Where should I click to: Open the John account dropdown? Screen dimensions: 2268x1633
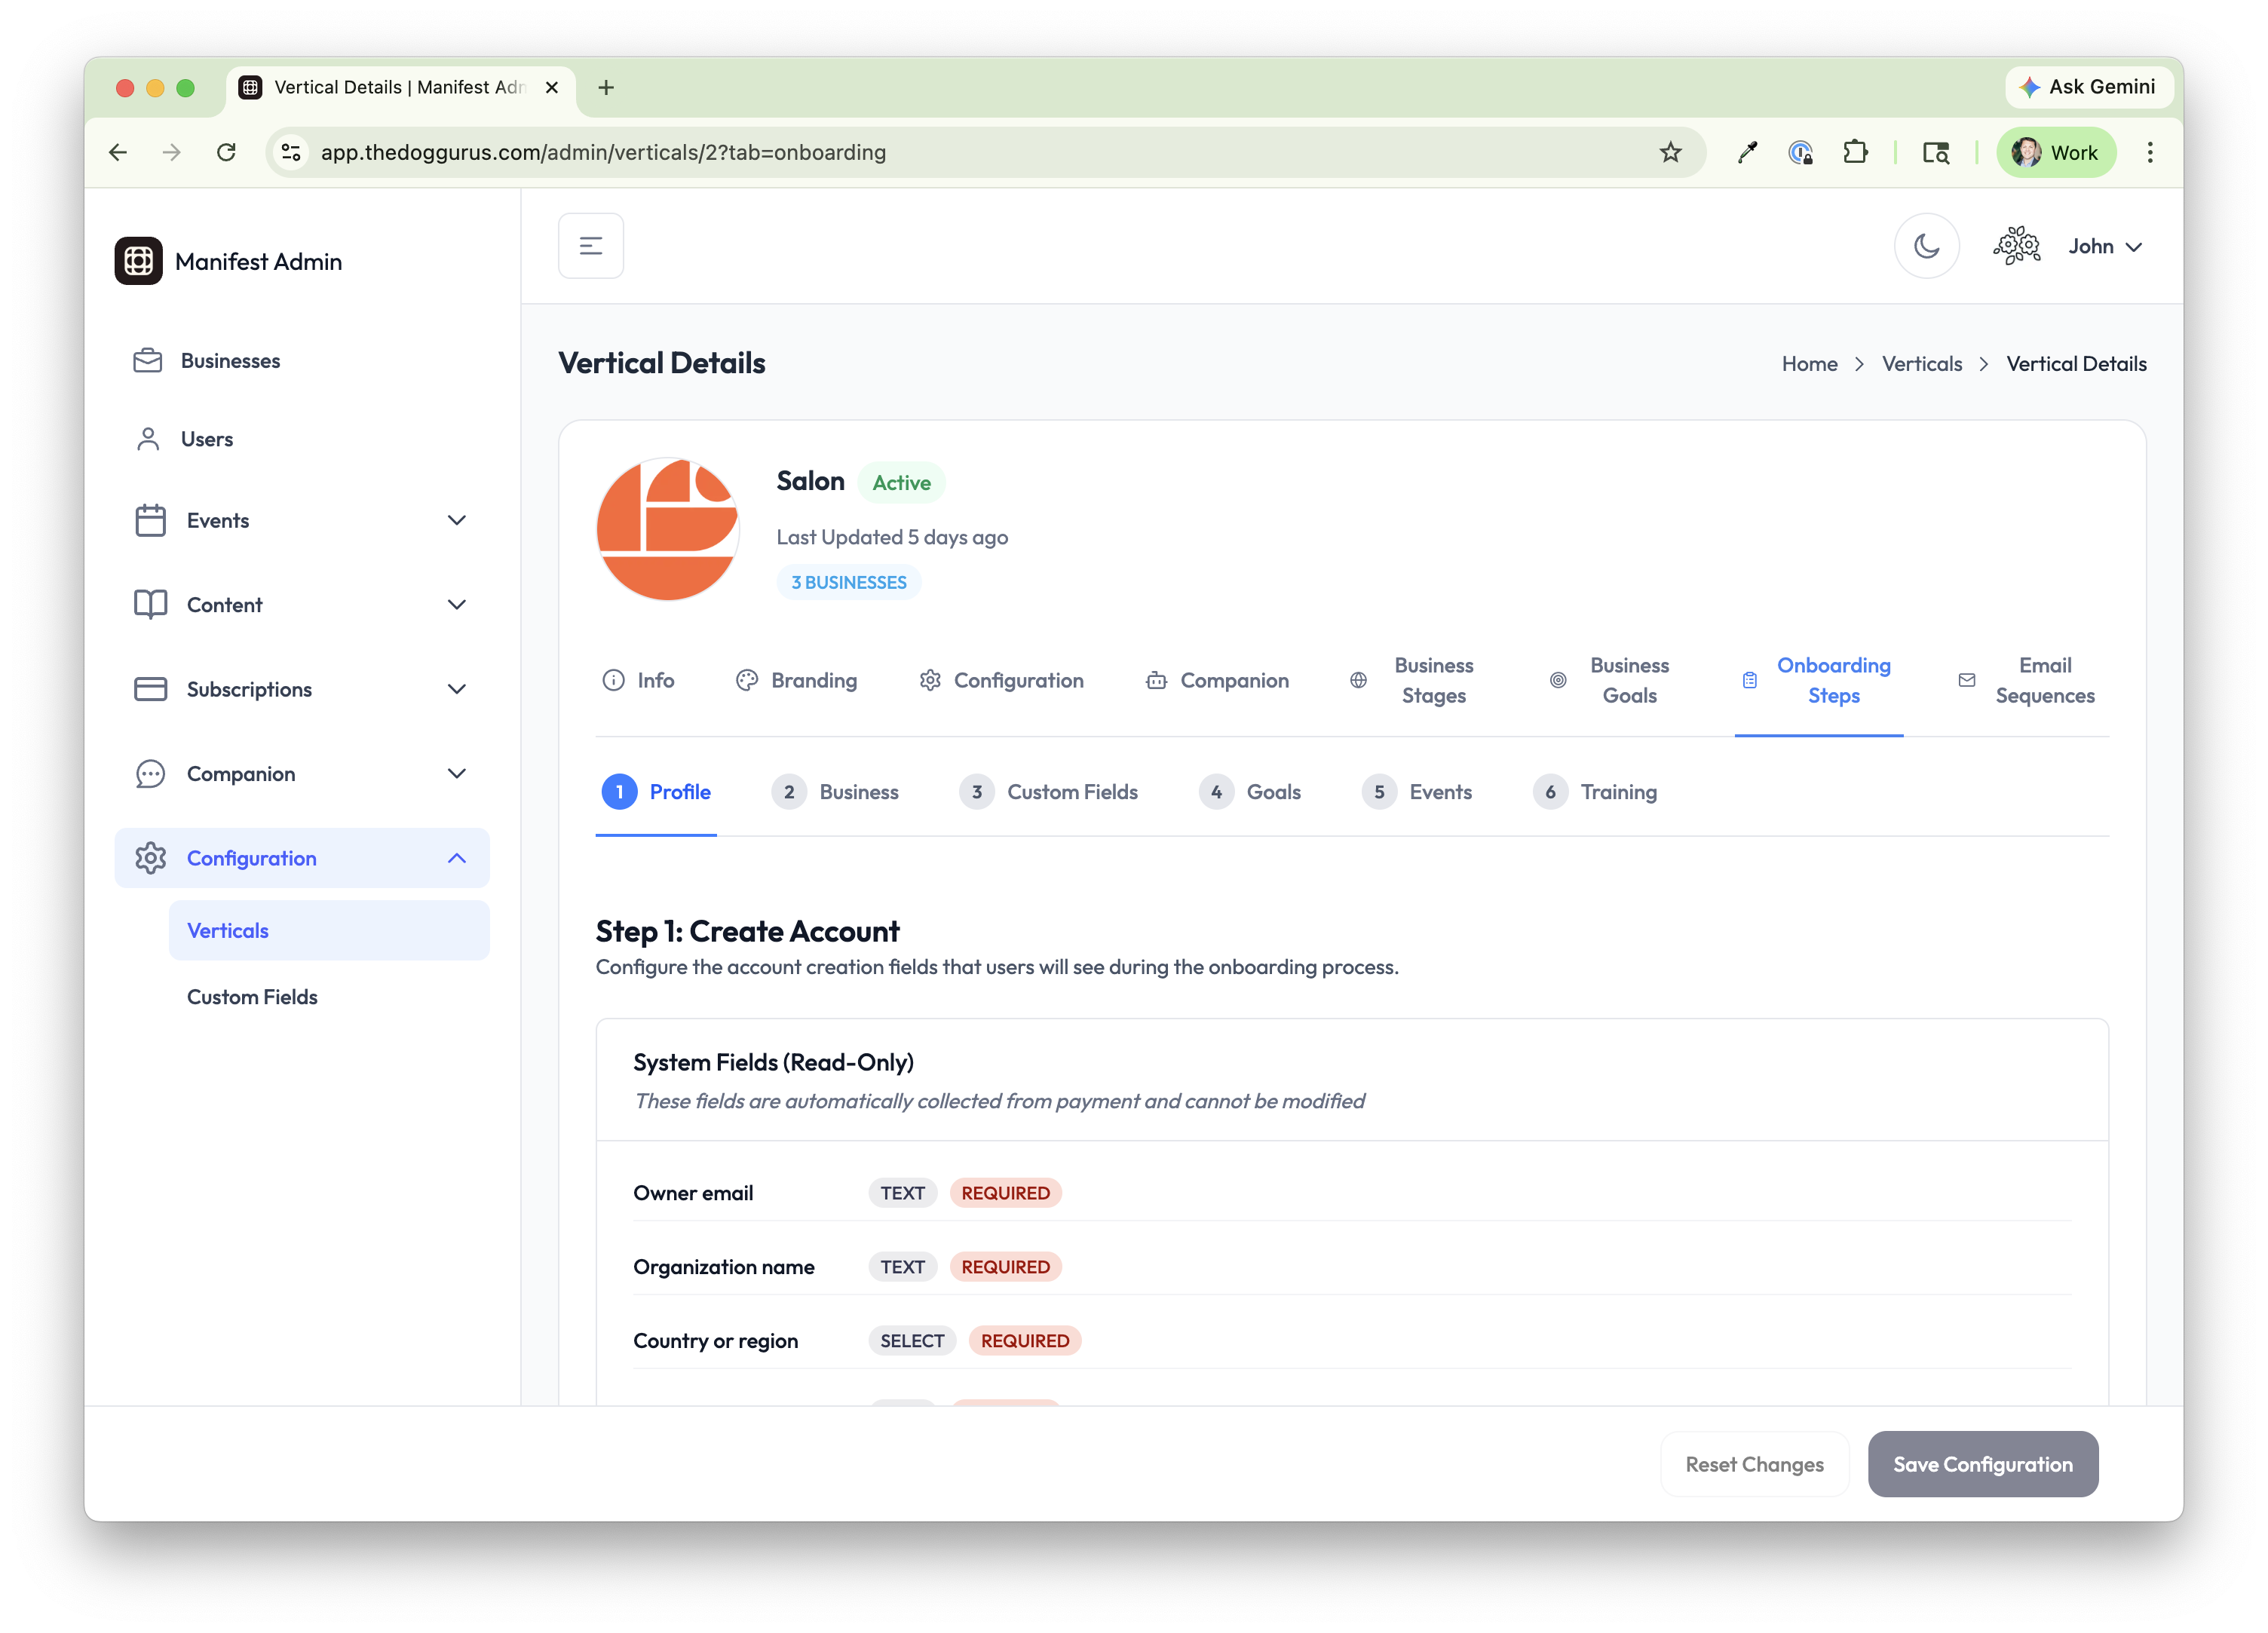point(2106,245)
